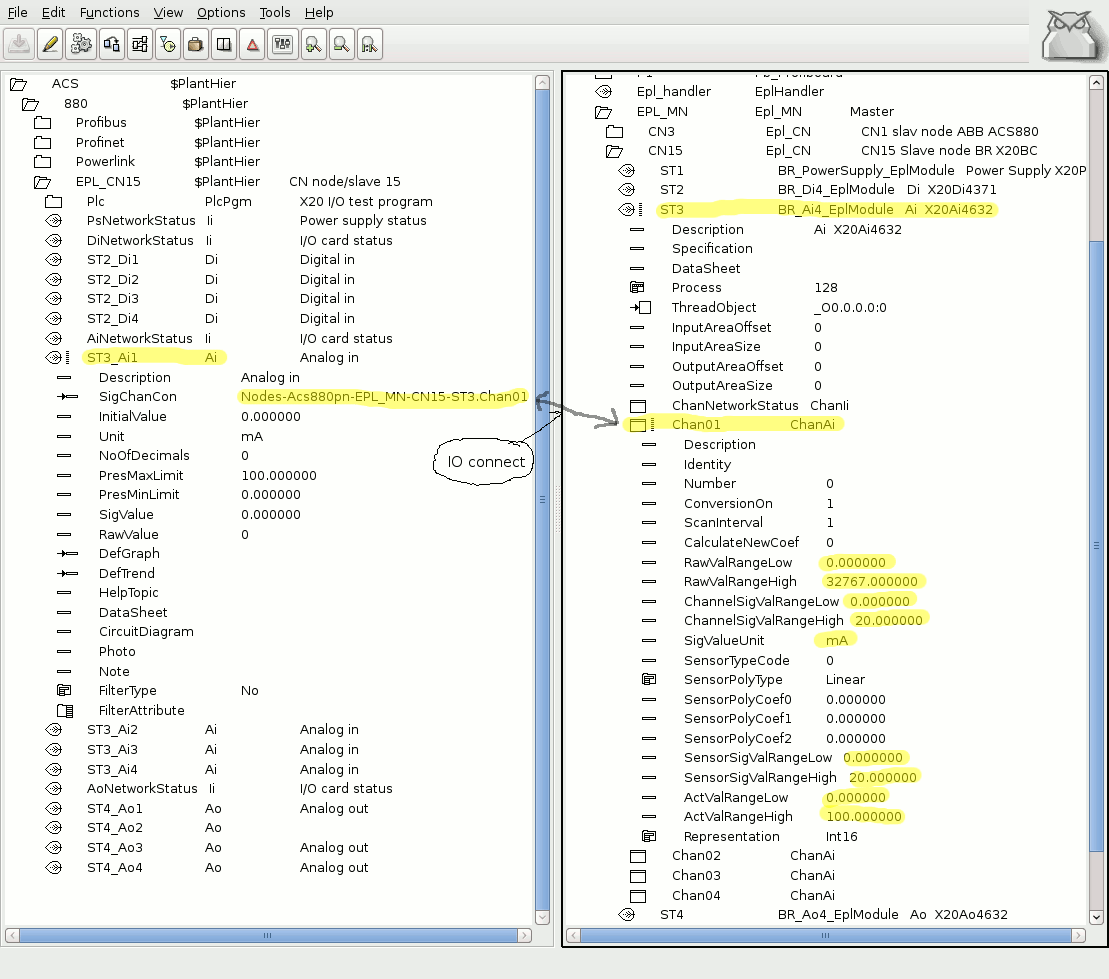Expand the Chan02 channel object
Image resolution: width=1109 pixels, height=979 pixels.
click(x=638, y=856)
